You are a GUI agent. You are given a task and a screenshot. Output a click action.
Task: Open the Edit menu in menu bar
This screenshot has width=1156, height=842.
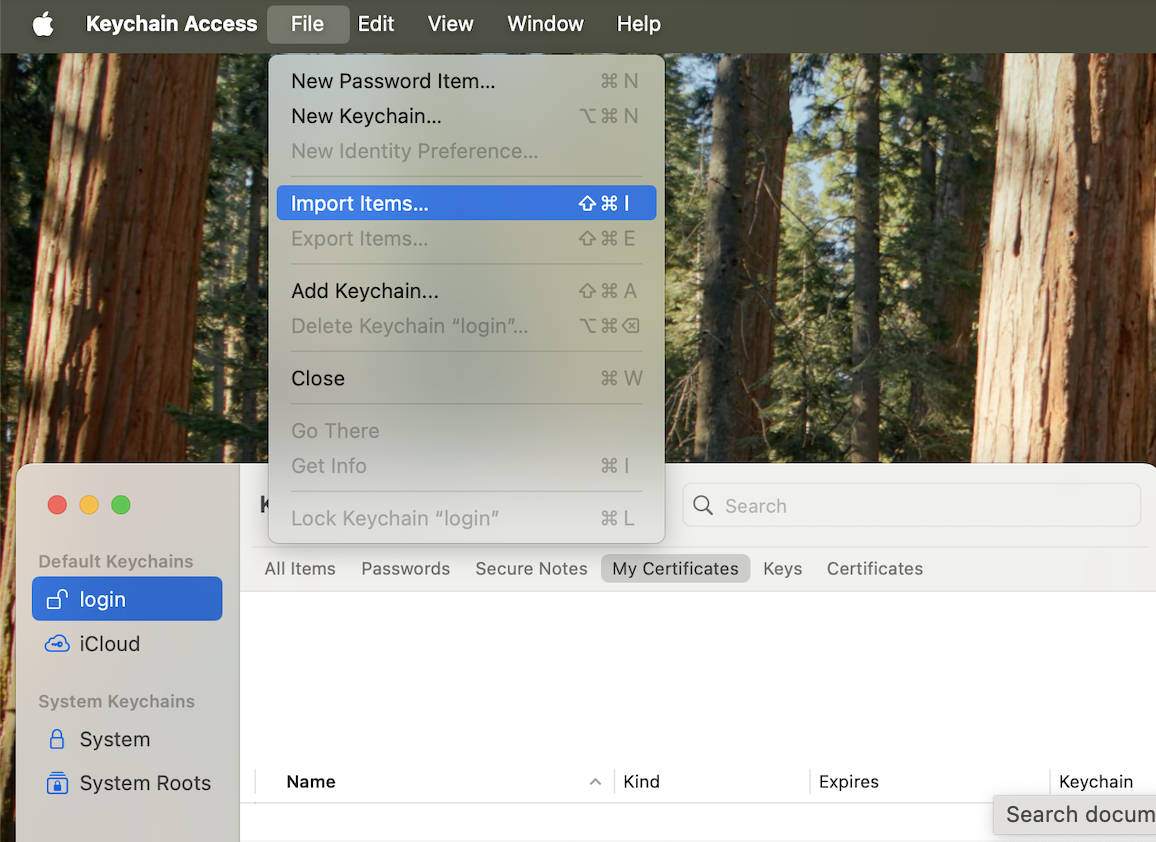click(x=376, y=24)
